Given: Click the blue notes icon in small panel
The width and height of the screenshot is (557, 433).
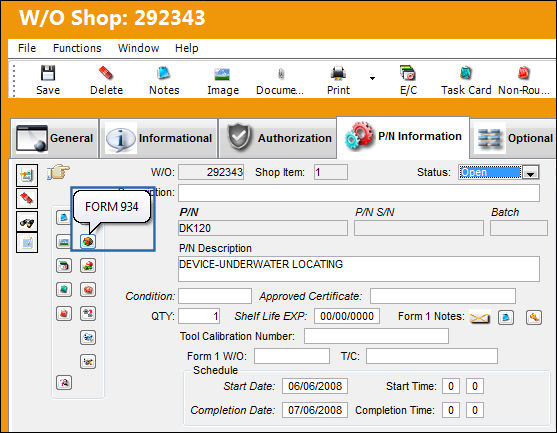Looking at the screenshot, I should click(x=64, y=217).
